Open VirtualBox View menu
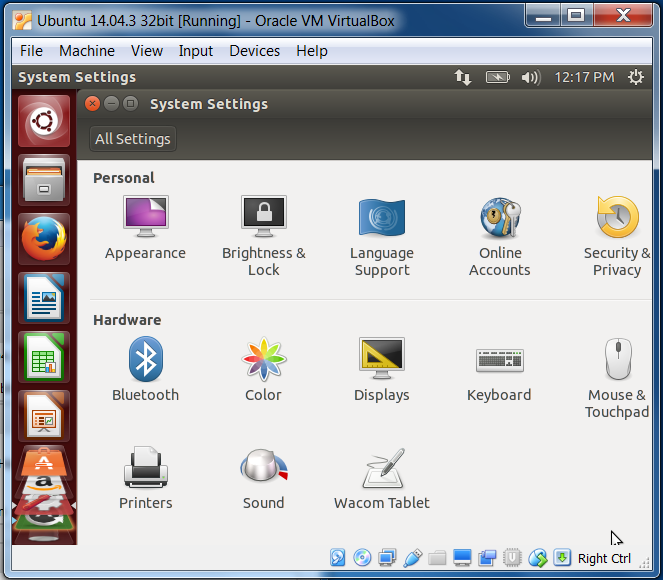 pos(147,51)
